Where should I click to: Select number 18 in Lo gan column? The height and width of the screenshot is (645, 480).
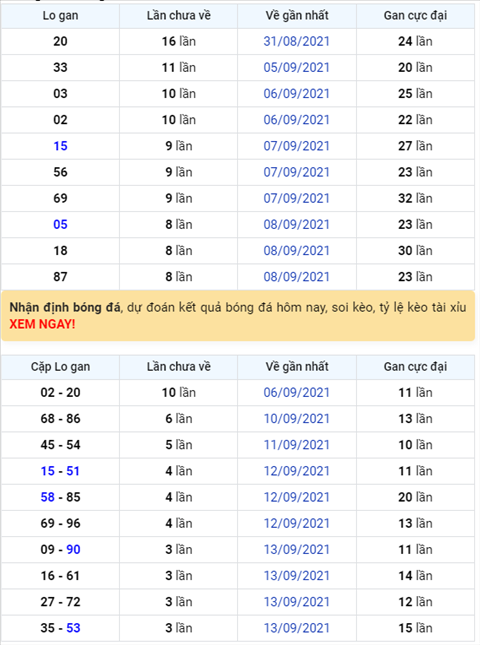pyautogui.click(x=60, y=251)
